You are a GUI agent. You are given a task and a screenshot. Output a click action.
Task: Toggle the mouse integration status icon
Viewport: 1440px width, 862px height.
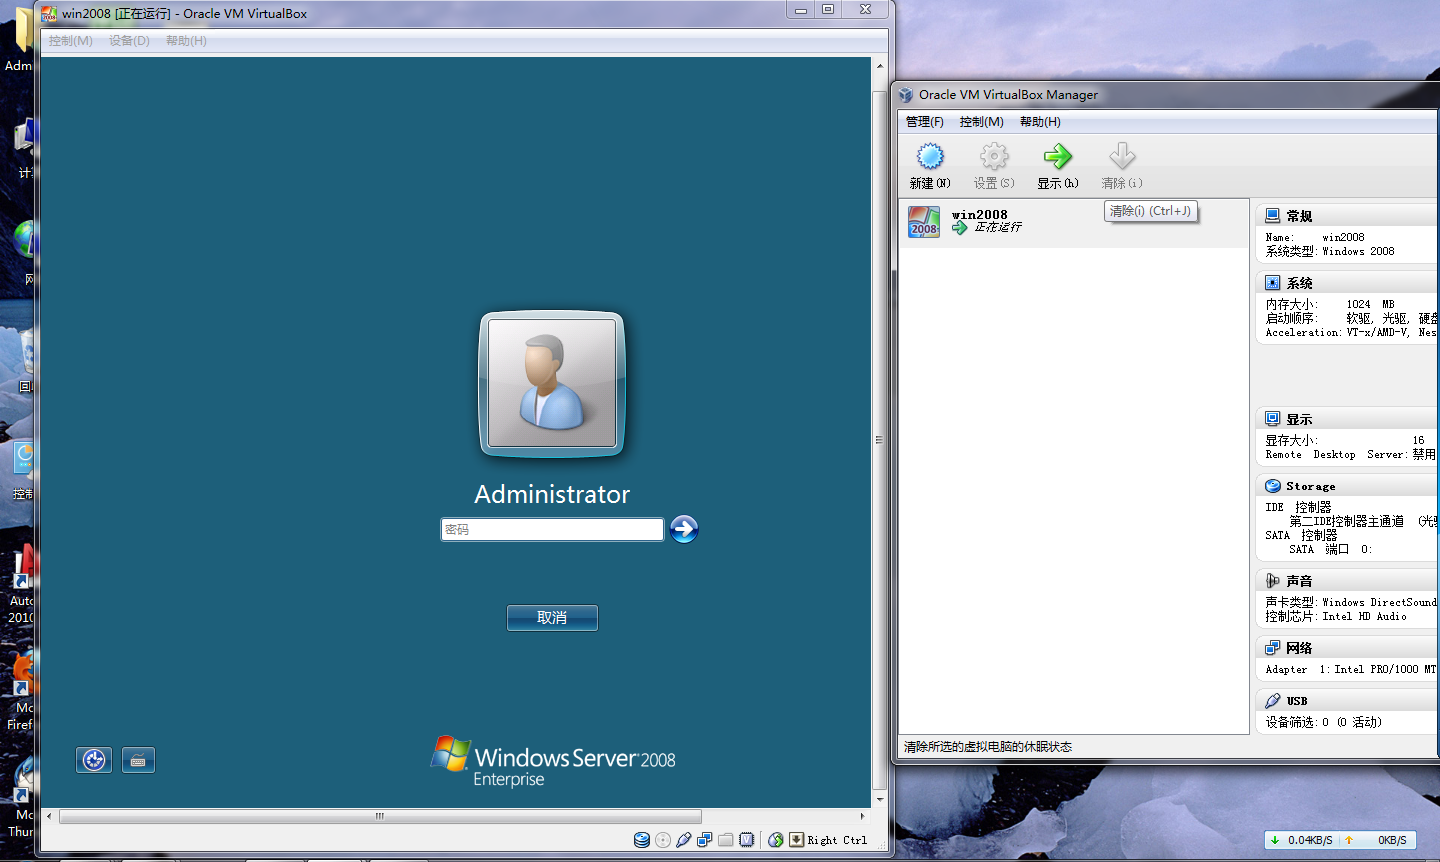pos(777,840)
